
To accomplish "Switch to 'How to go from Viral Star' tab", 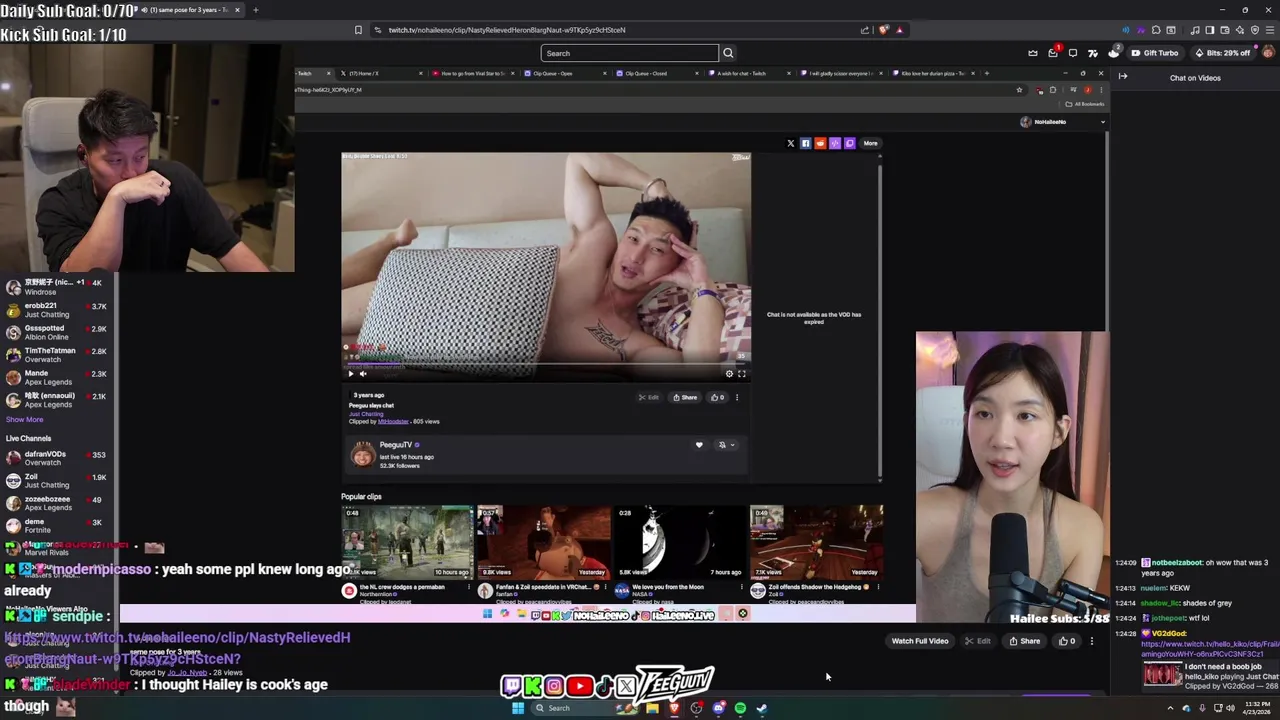I will coord(472,73).
